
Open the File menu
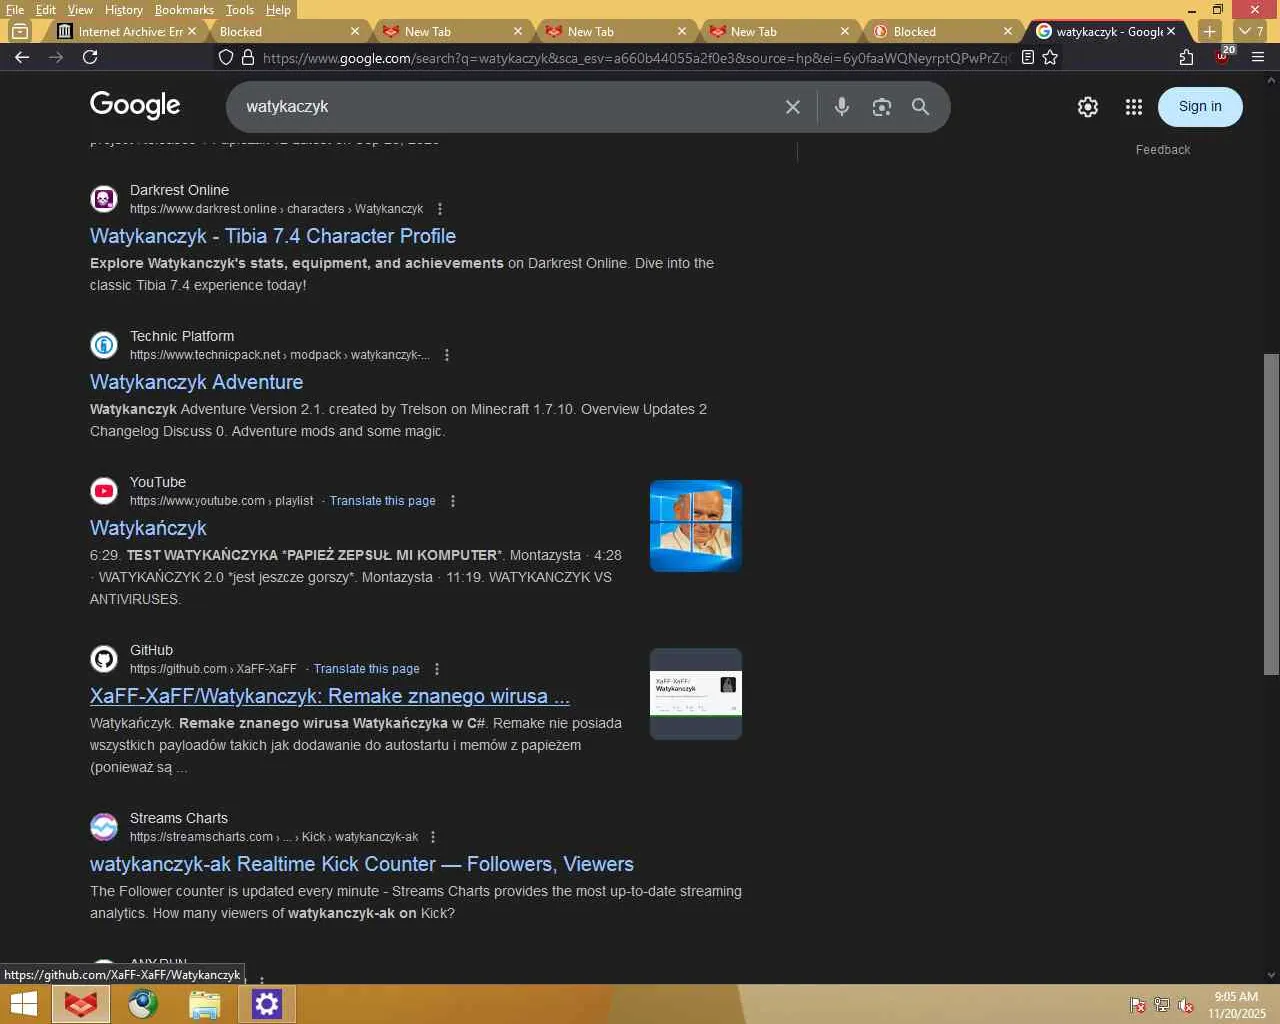tap(15, 9)
